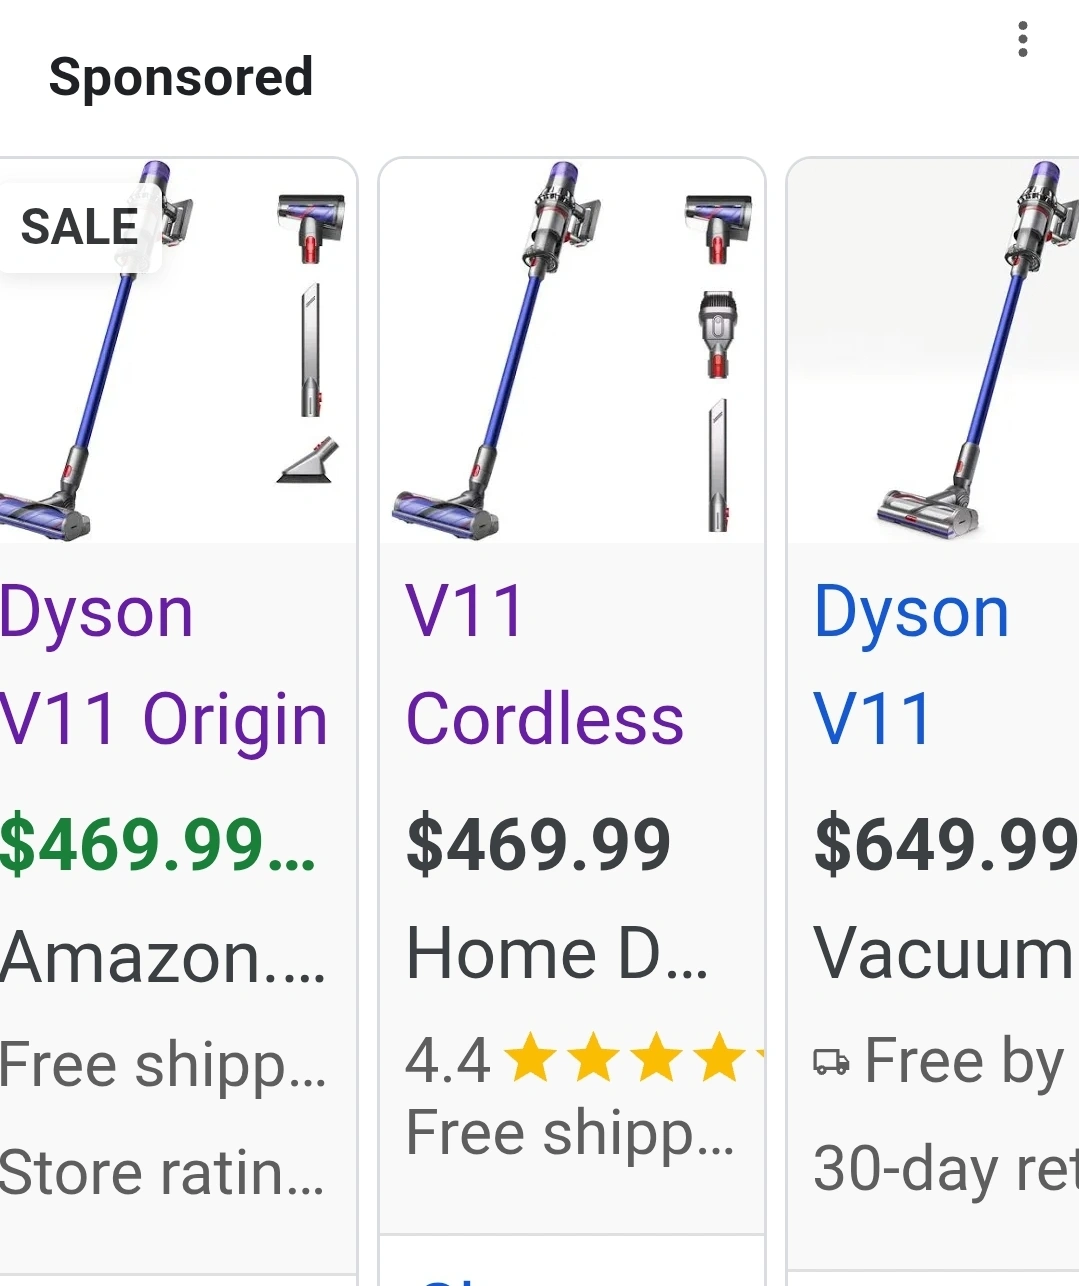Tap the Sponsored label heading

(181, 77)
